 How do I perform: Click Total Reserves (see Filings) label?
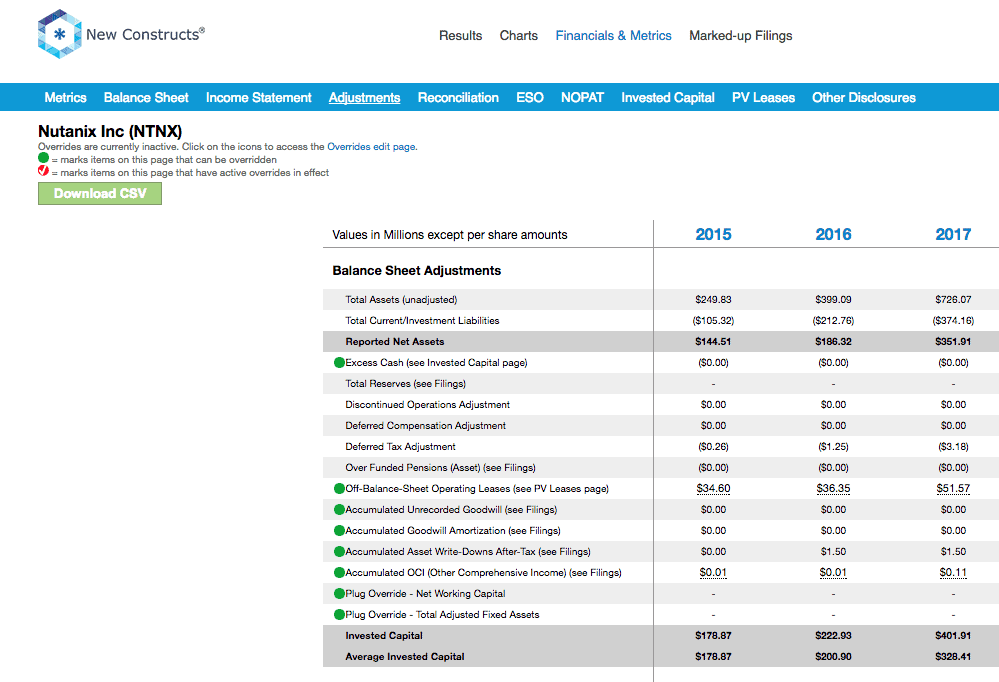click(406, 384)
